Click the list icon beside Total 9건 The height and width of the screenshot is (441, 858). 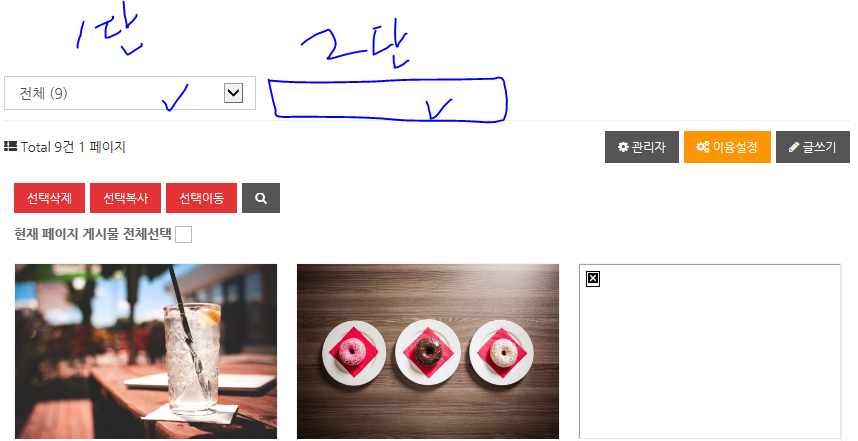tap(10, 146)
